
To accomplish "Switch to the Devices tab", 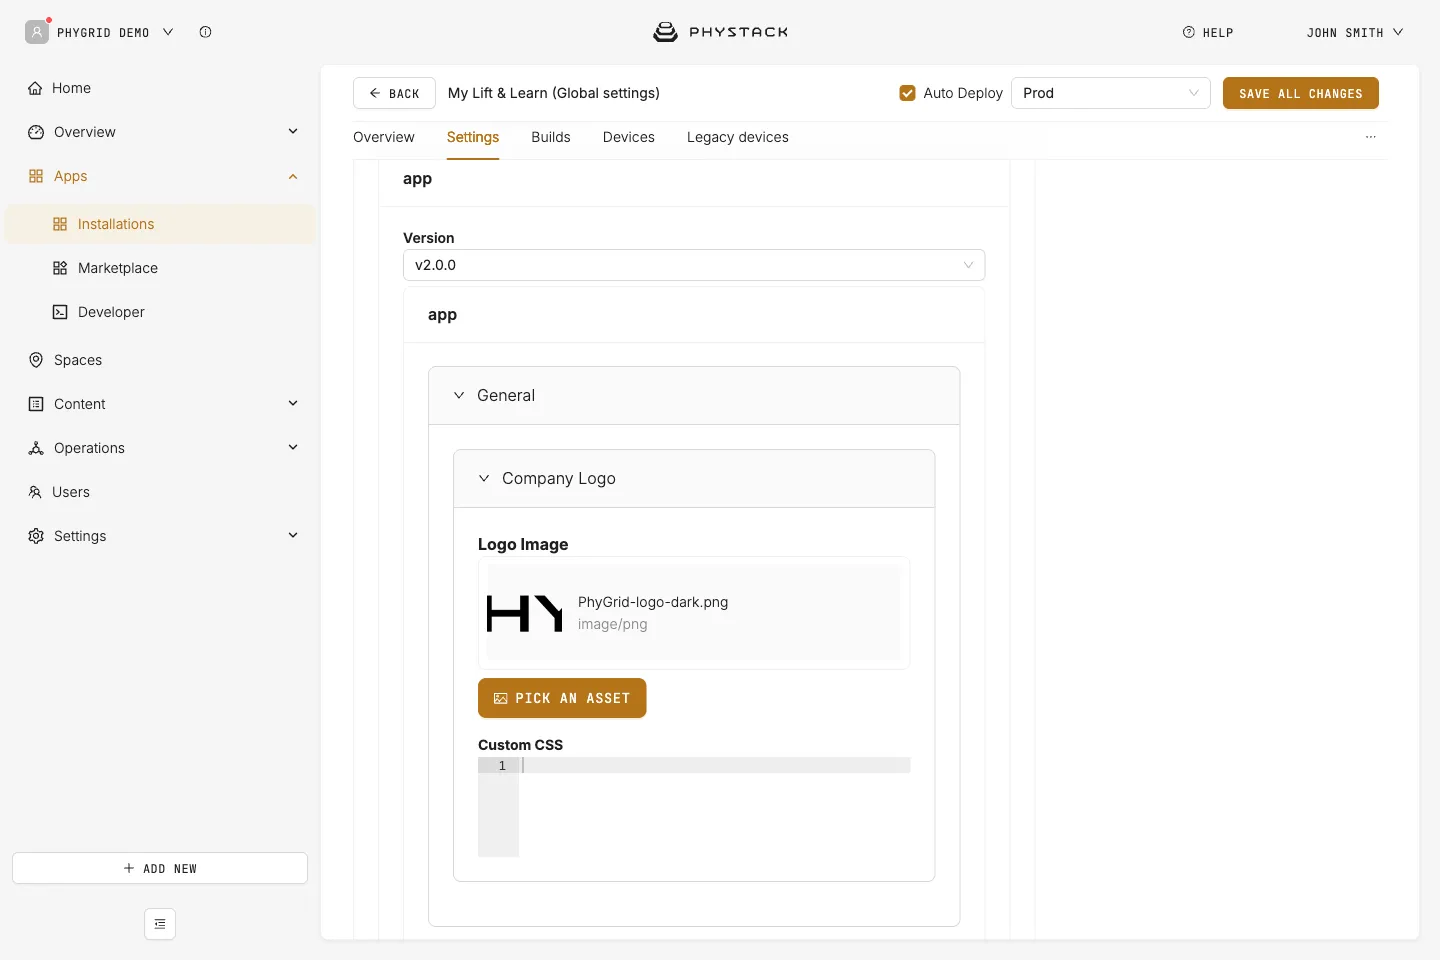I will [629, 137].
